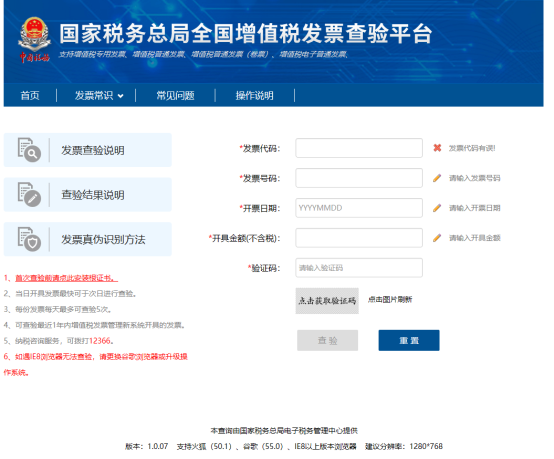Screen dimensions: 554x459
Task: Click the pencil document icon beside 查验结果说明
Action: [29, 194]
